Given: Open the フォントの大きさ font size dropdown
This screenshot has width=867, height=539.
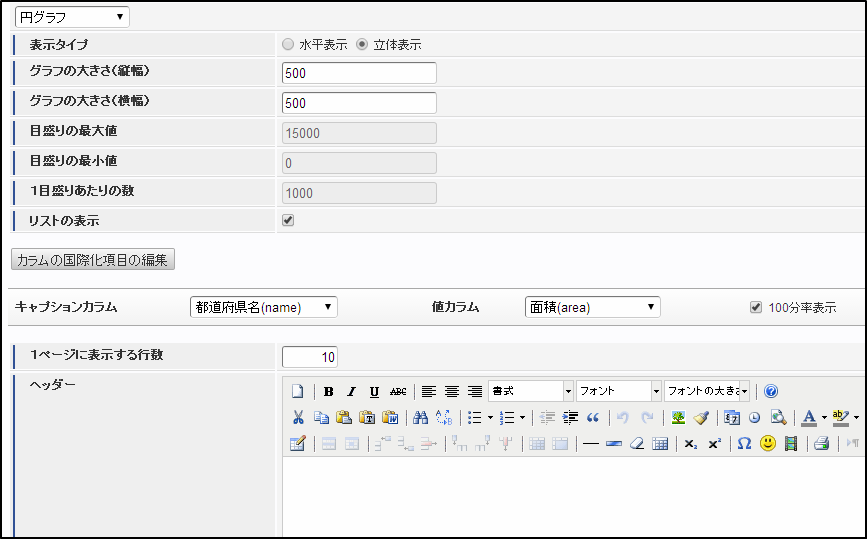Looking at the screenshot, I should tap(707, 391).
